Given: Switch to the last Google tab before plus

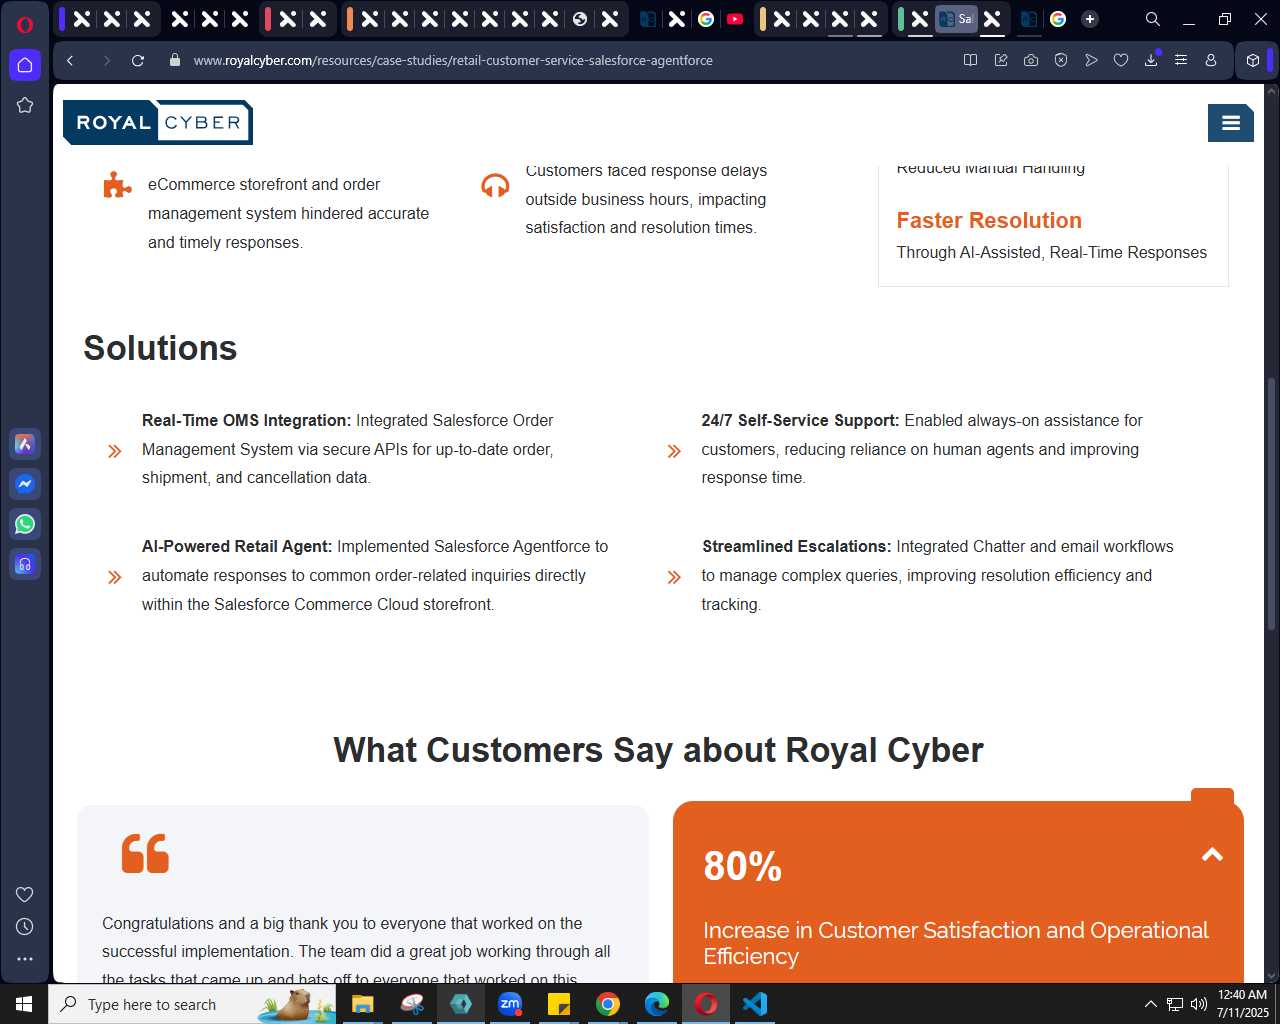Looking at the screenshot, I should 1058,19.
